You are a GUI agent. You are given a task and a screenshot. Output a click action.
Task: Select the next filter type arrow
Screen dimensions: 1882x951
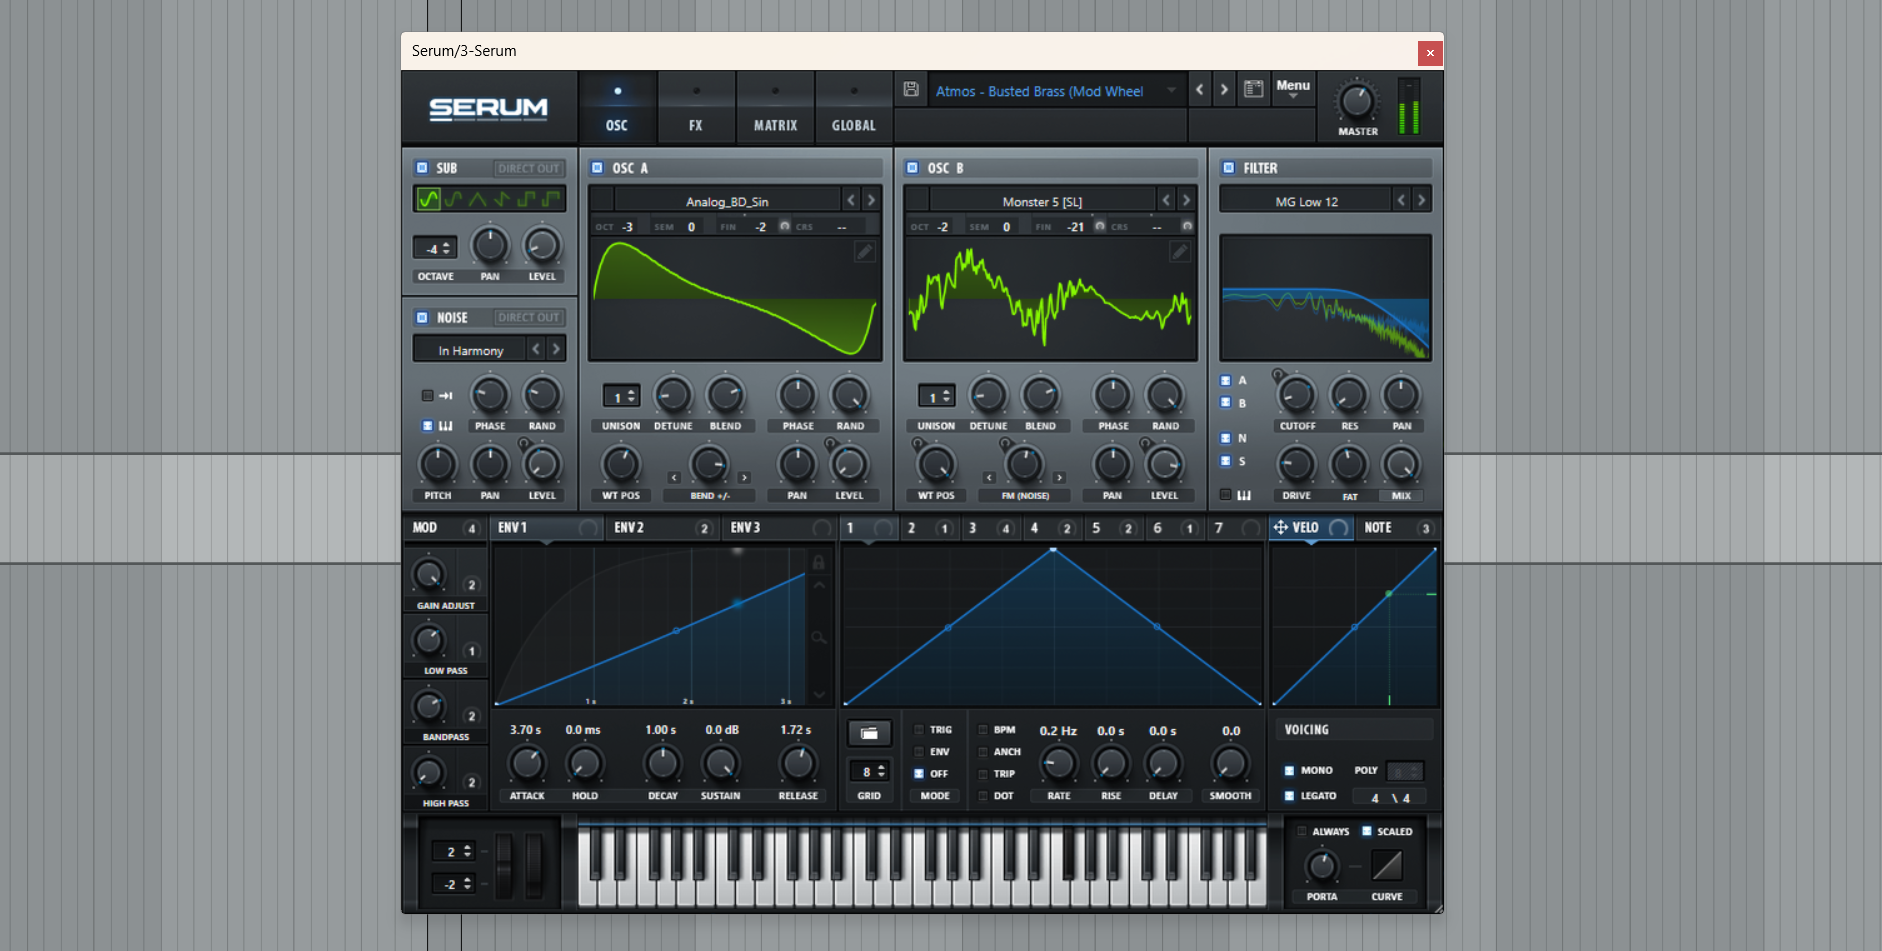point(1421,200)
